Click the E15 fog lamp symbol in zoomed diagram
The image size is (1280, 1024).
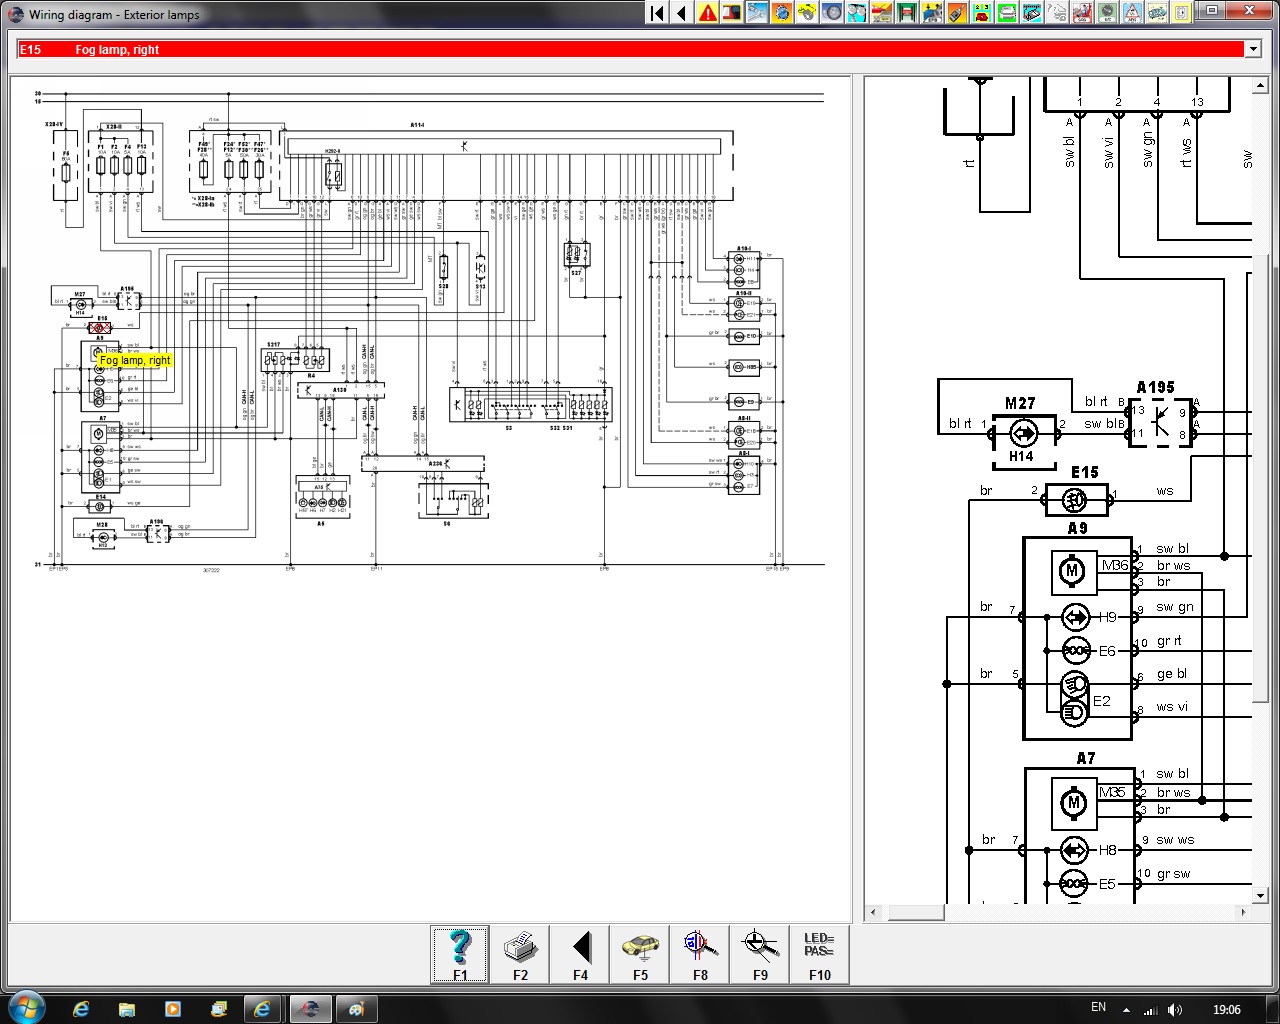point(1076,499)
